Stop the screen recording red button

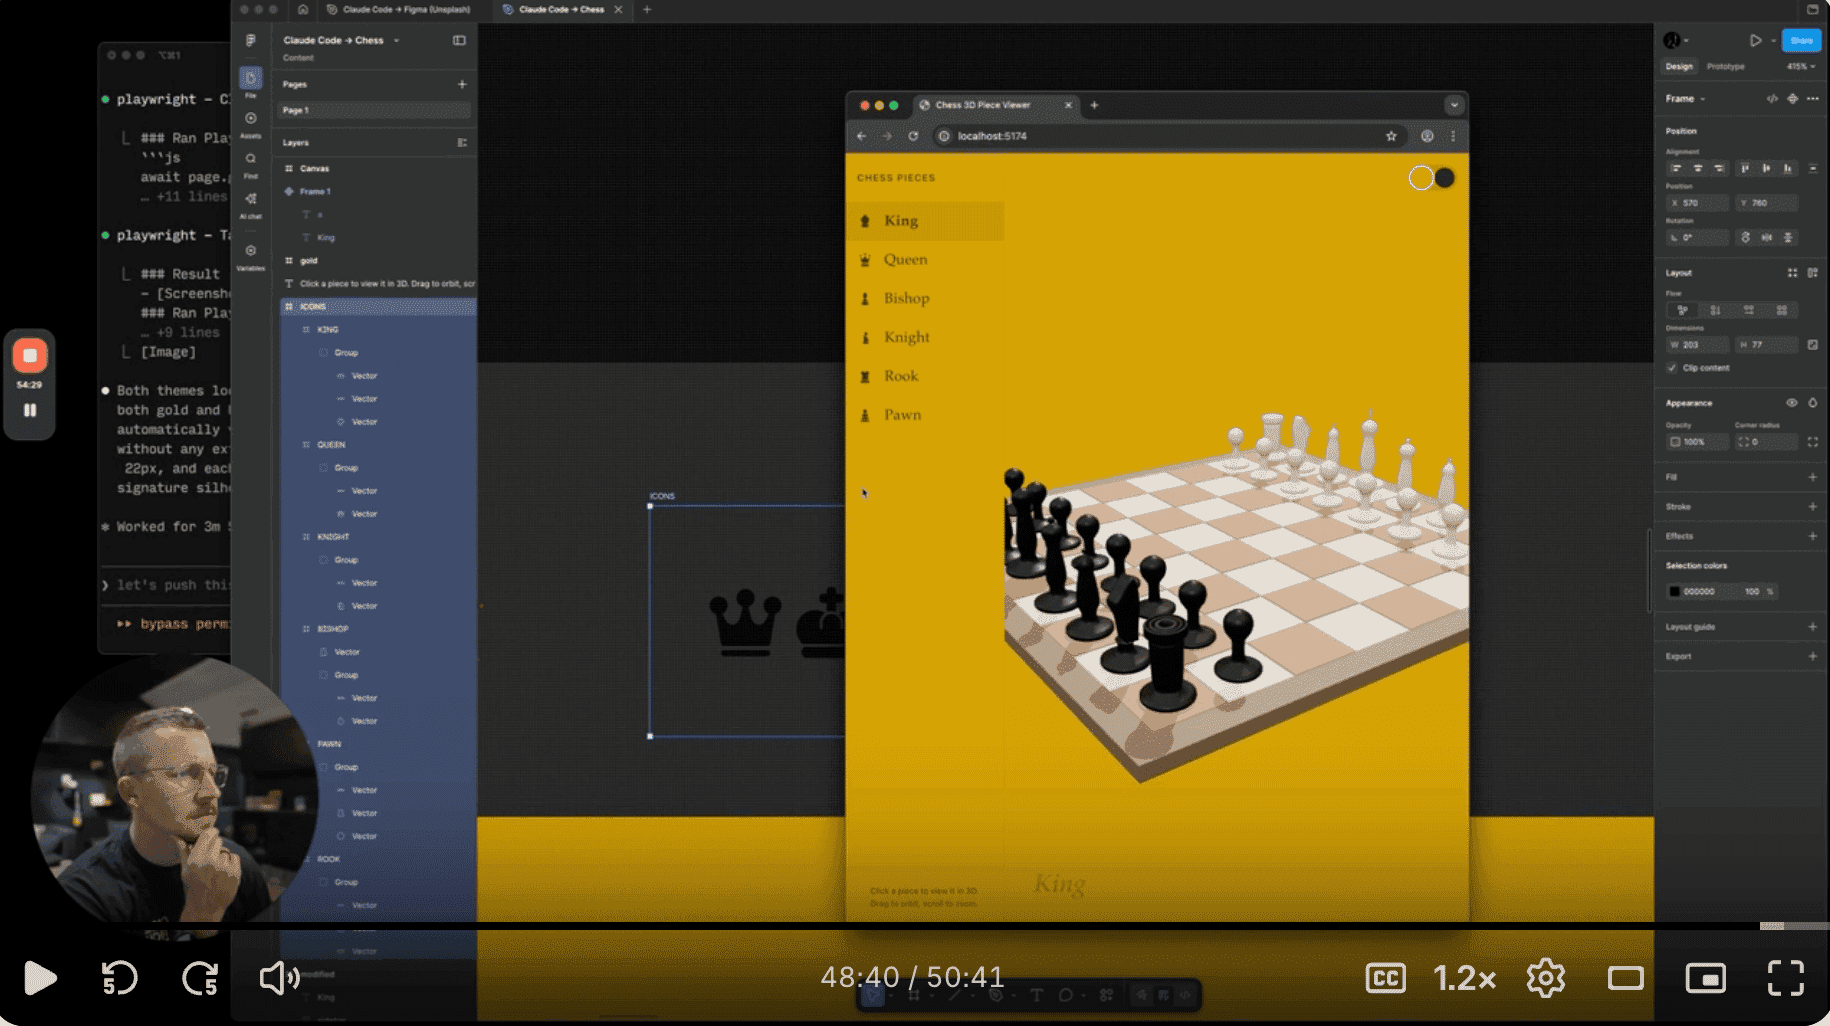coord(29,355)
